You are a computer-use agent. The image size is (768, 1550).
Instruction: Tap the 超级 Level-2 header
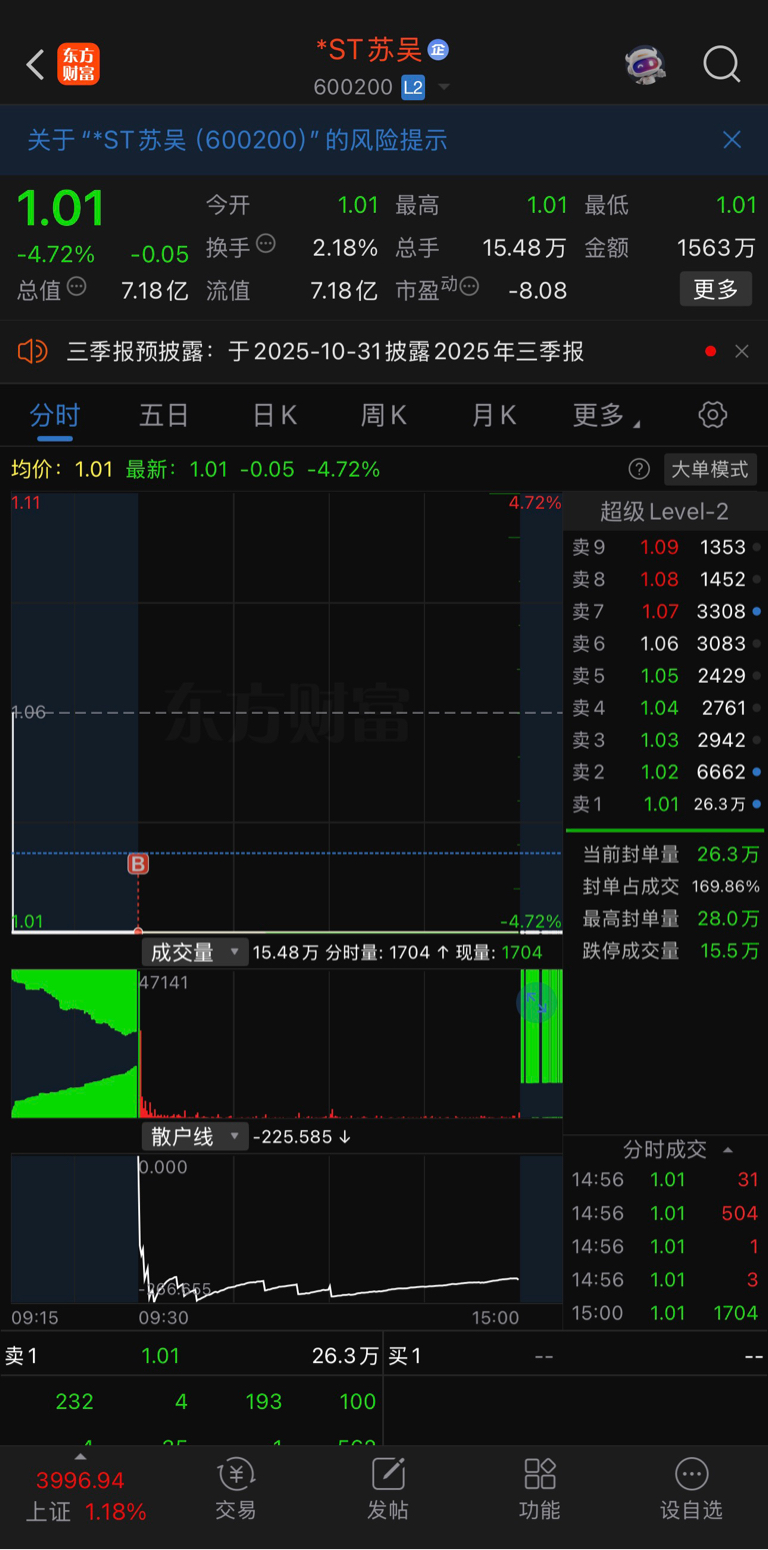[664, 512]
